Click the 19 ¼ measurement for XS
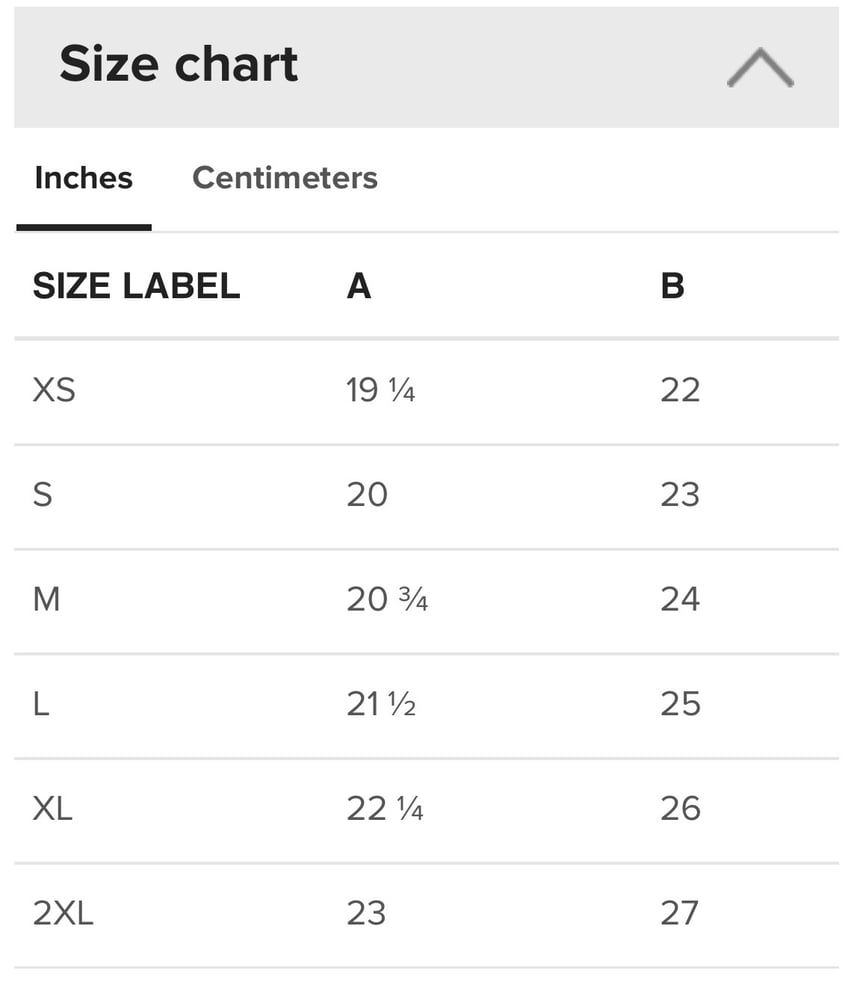Screen dimensions: 854x1000 click(380, 390)
